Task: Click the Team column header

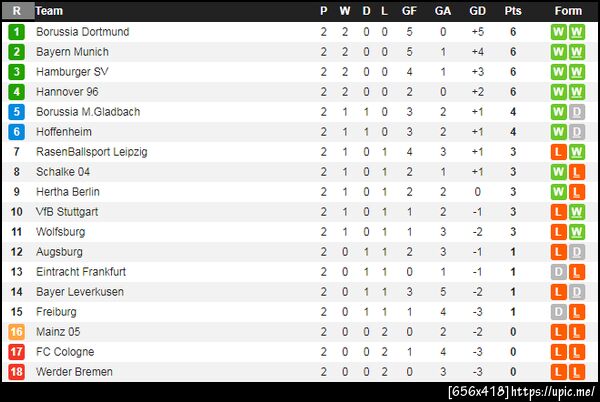Action: pos(50,11)
